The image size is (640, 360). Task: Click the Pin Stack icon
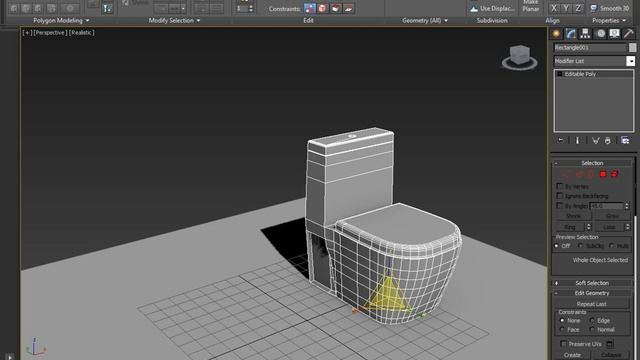(561, 140)
